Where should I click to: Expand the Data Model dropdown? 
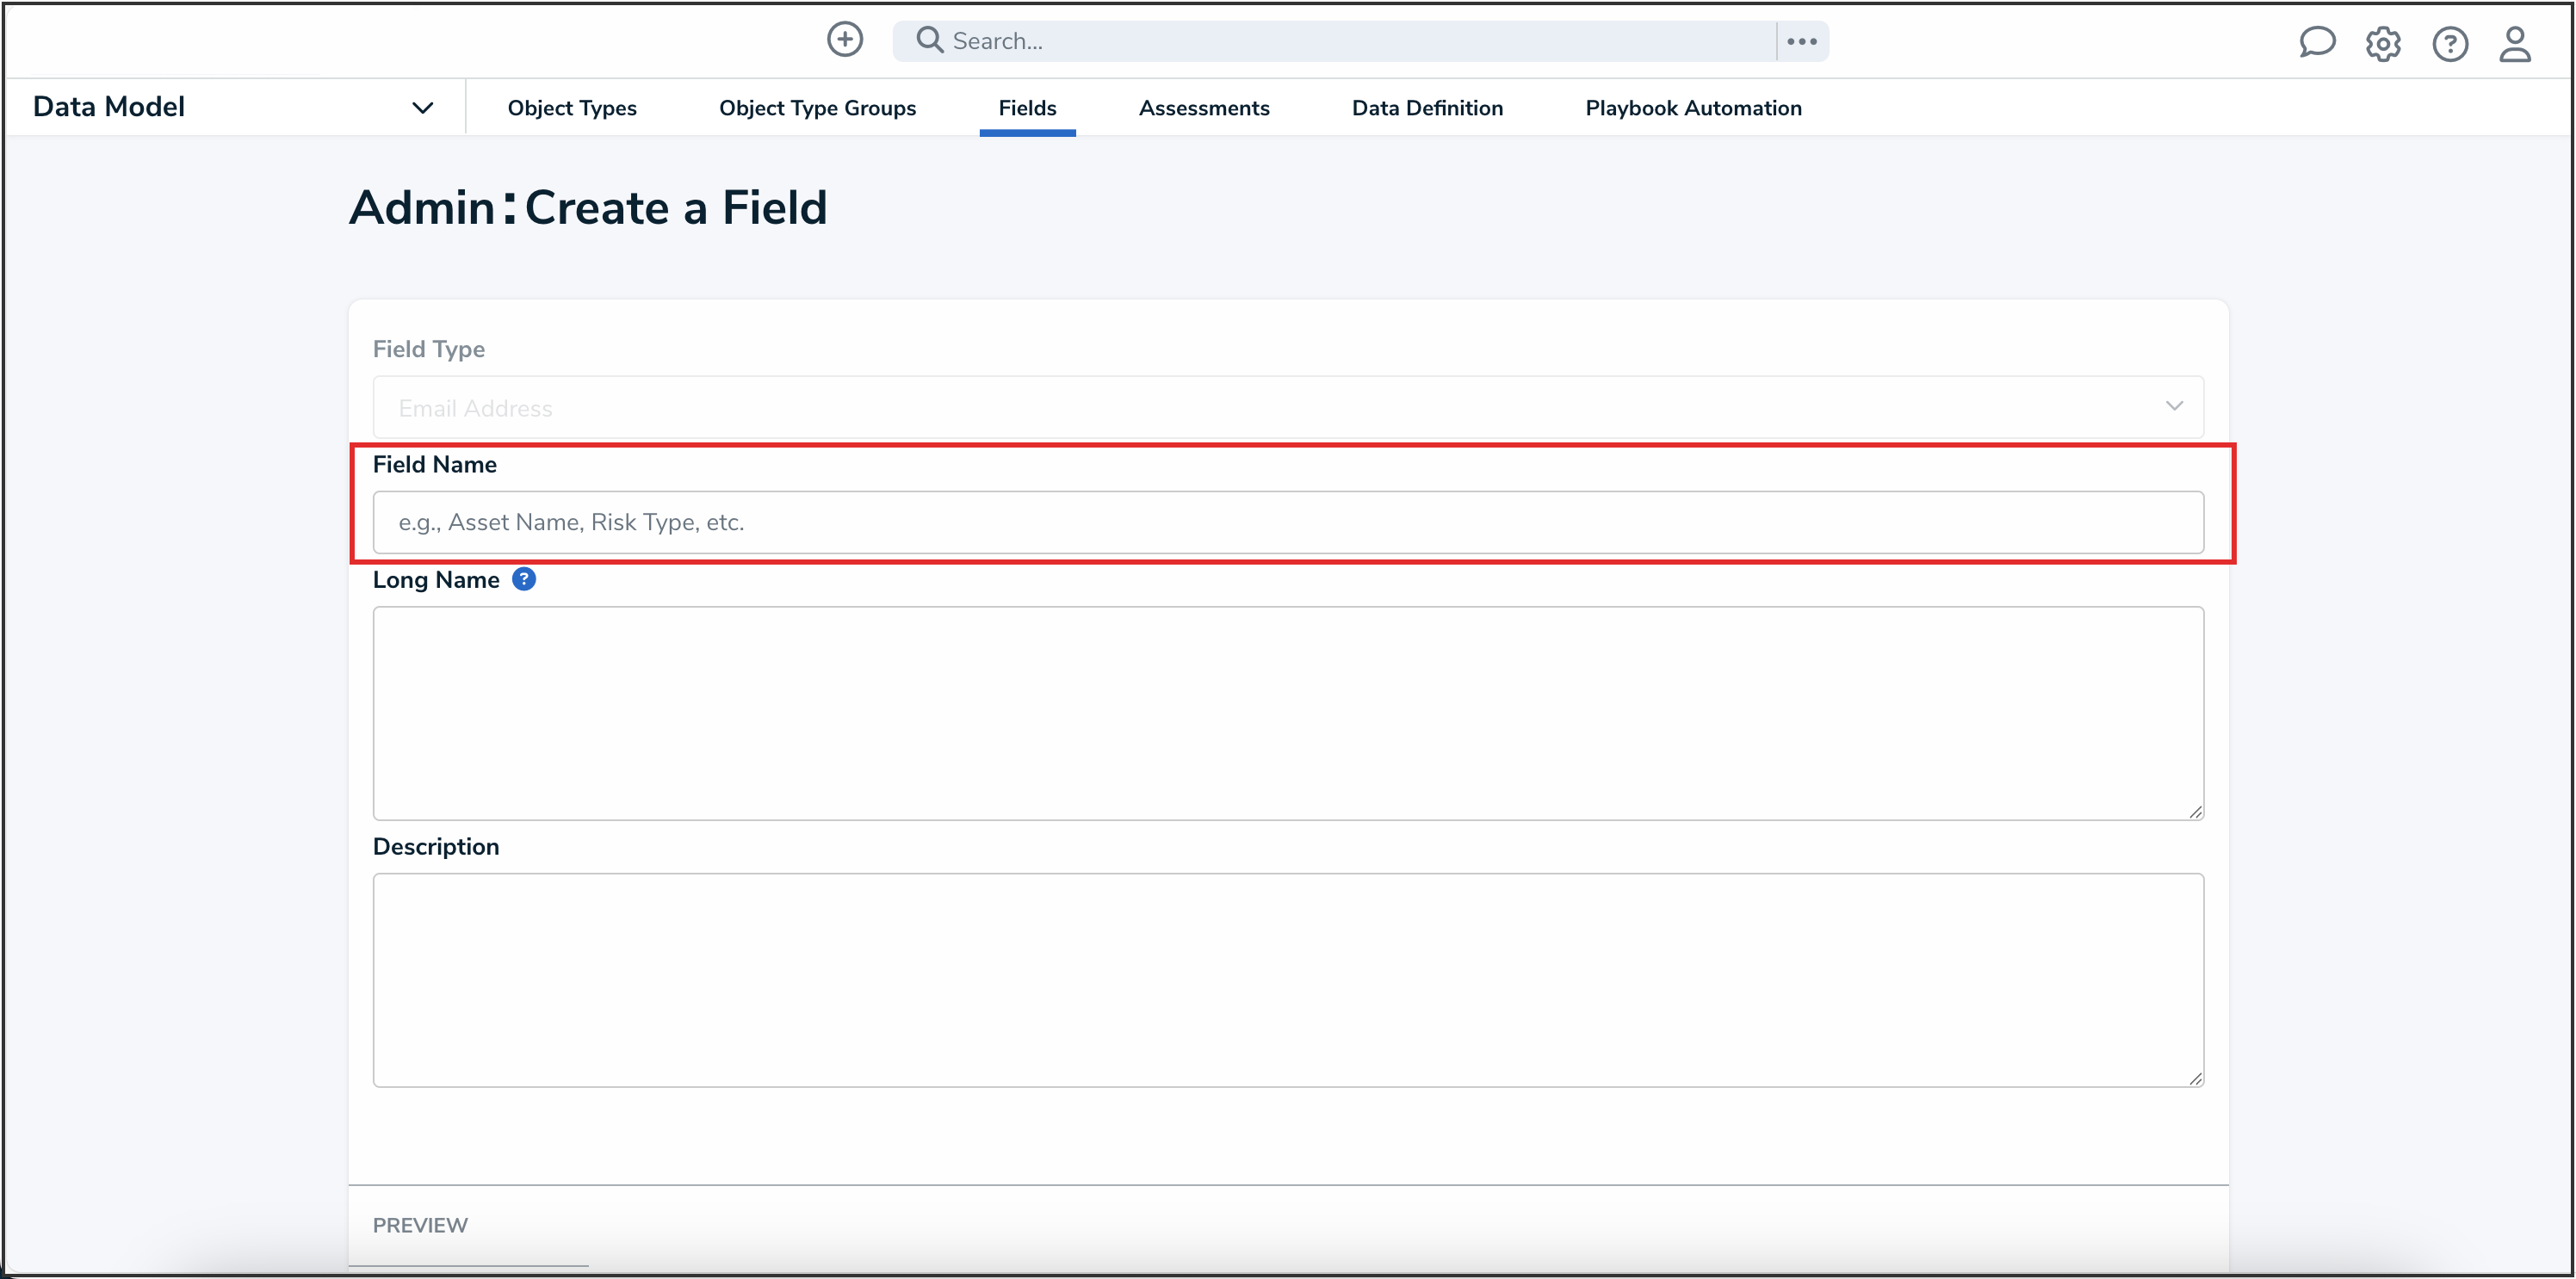(x=422, y=106)
